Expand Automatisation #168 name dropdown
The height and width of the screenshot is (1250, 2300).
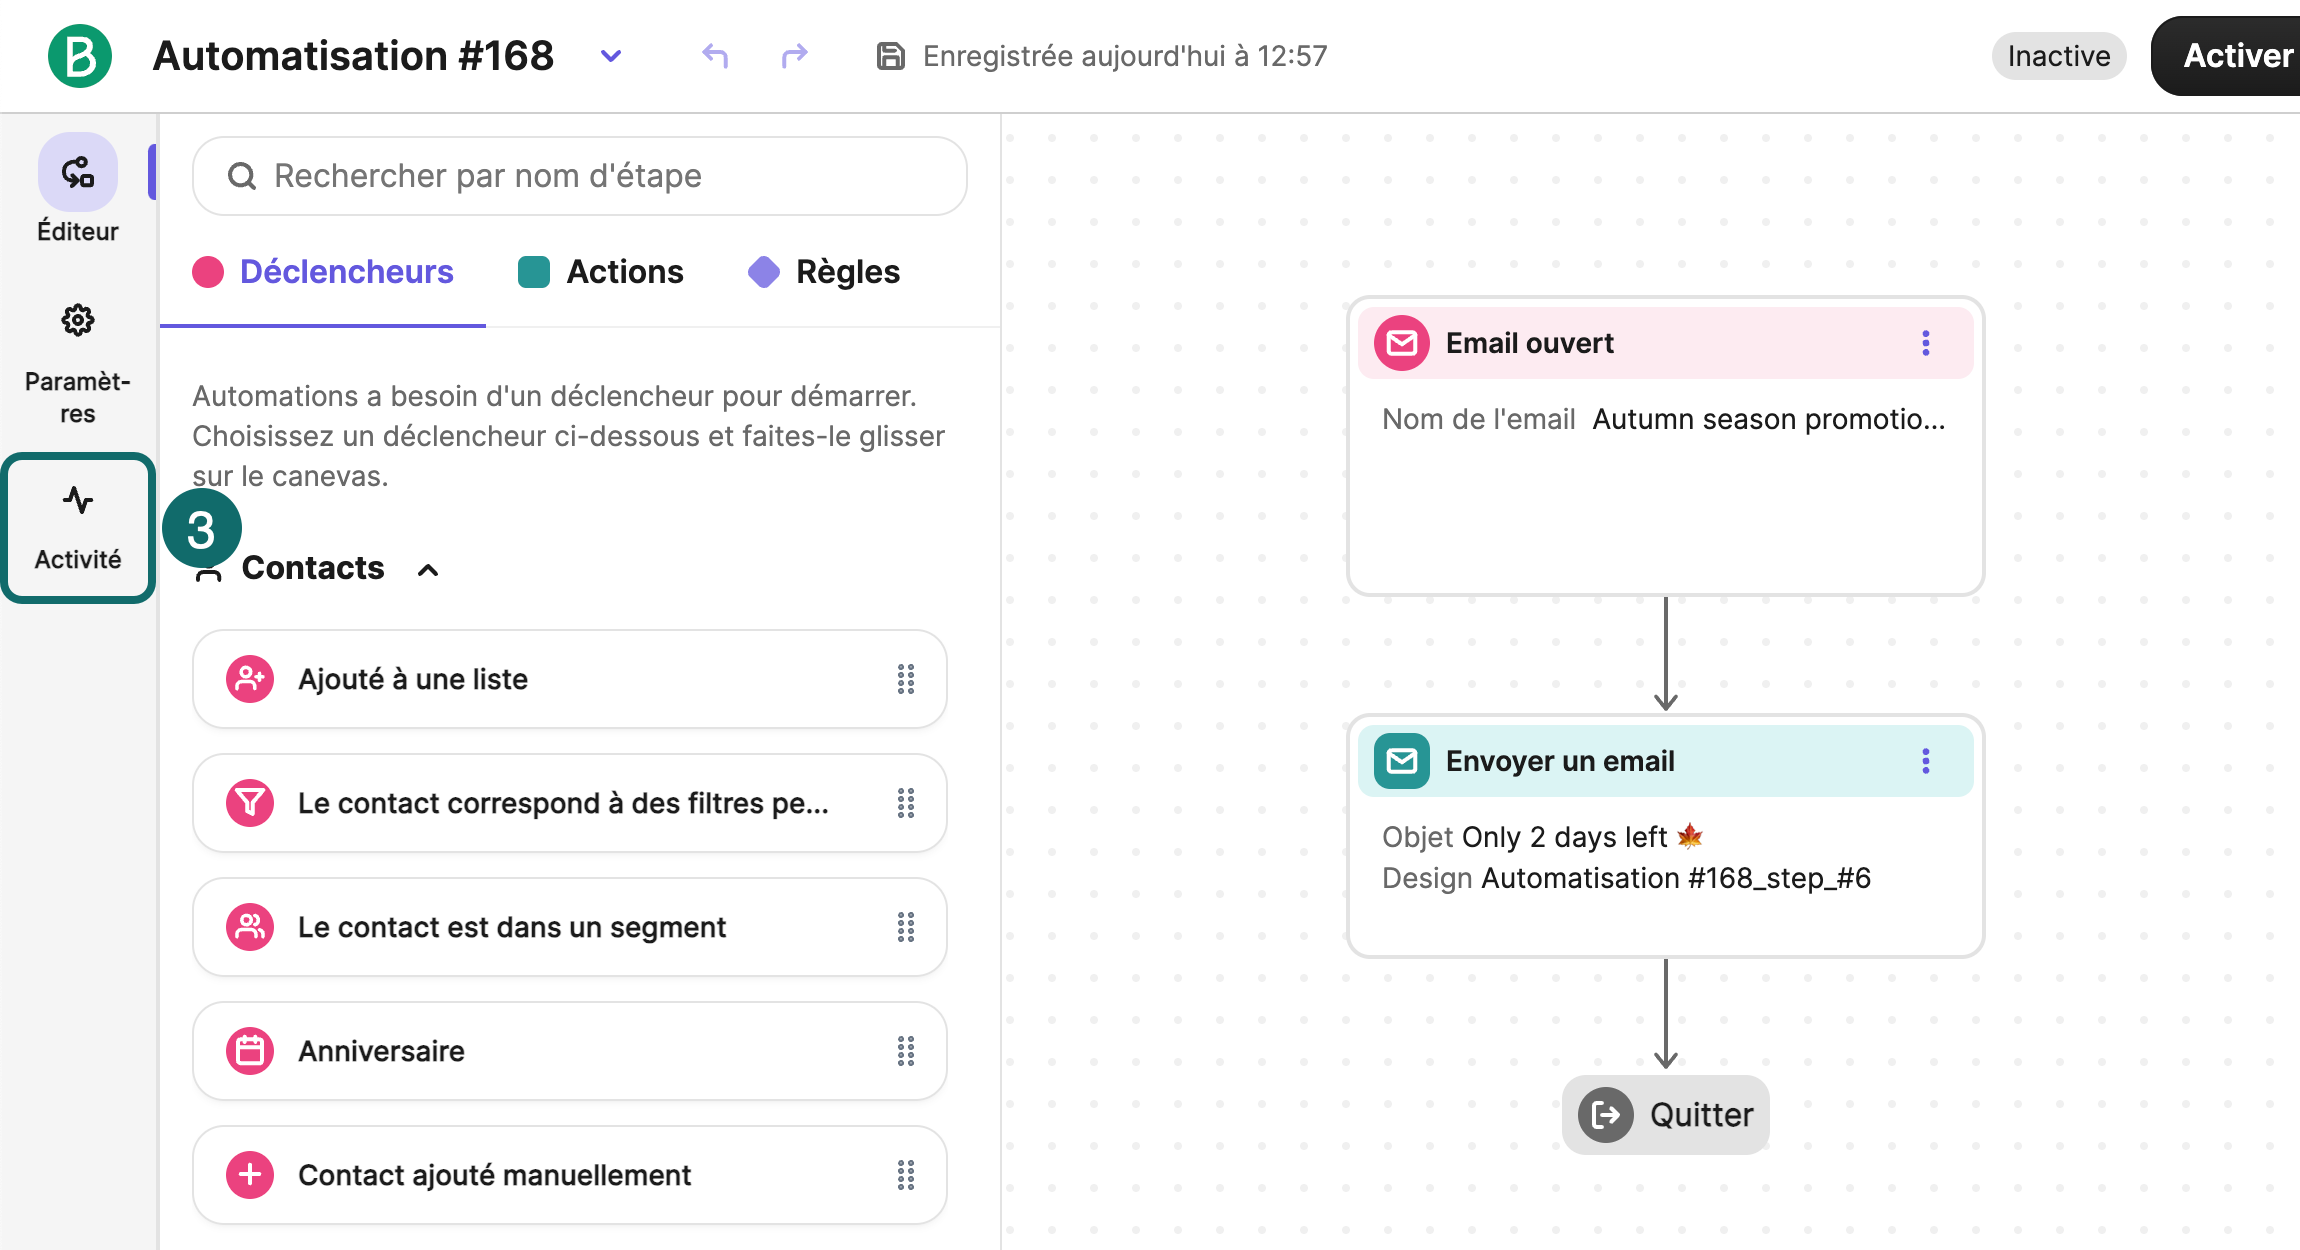(x=611, y=56)
